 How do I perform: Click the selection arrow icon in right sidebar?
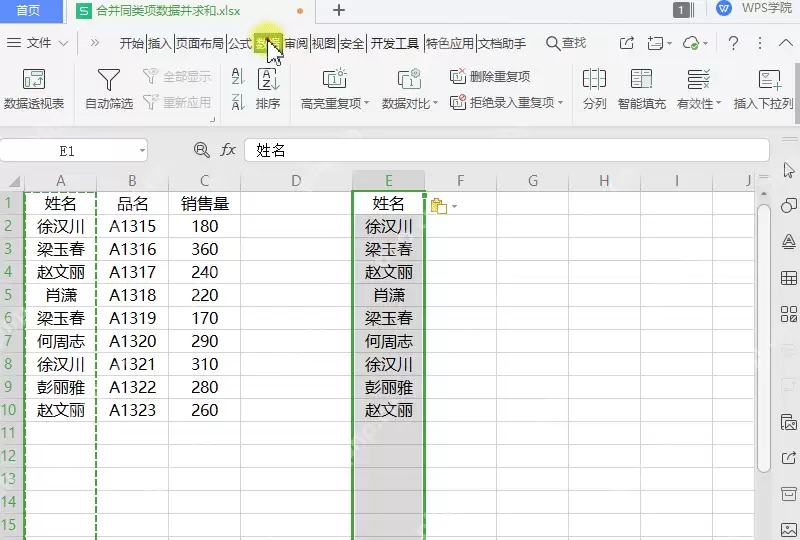pyautogui.click(x=789, y=170)
